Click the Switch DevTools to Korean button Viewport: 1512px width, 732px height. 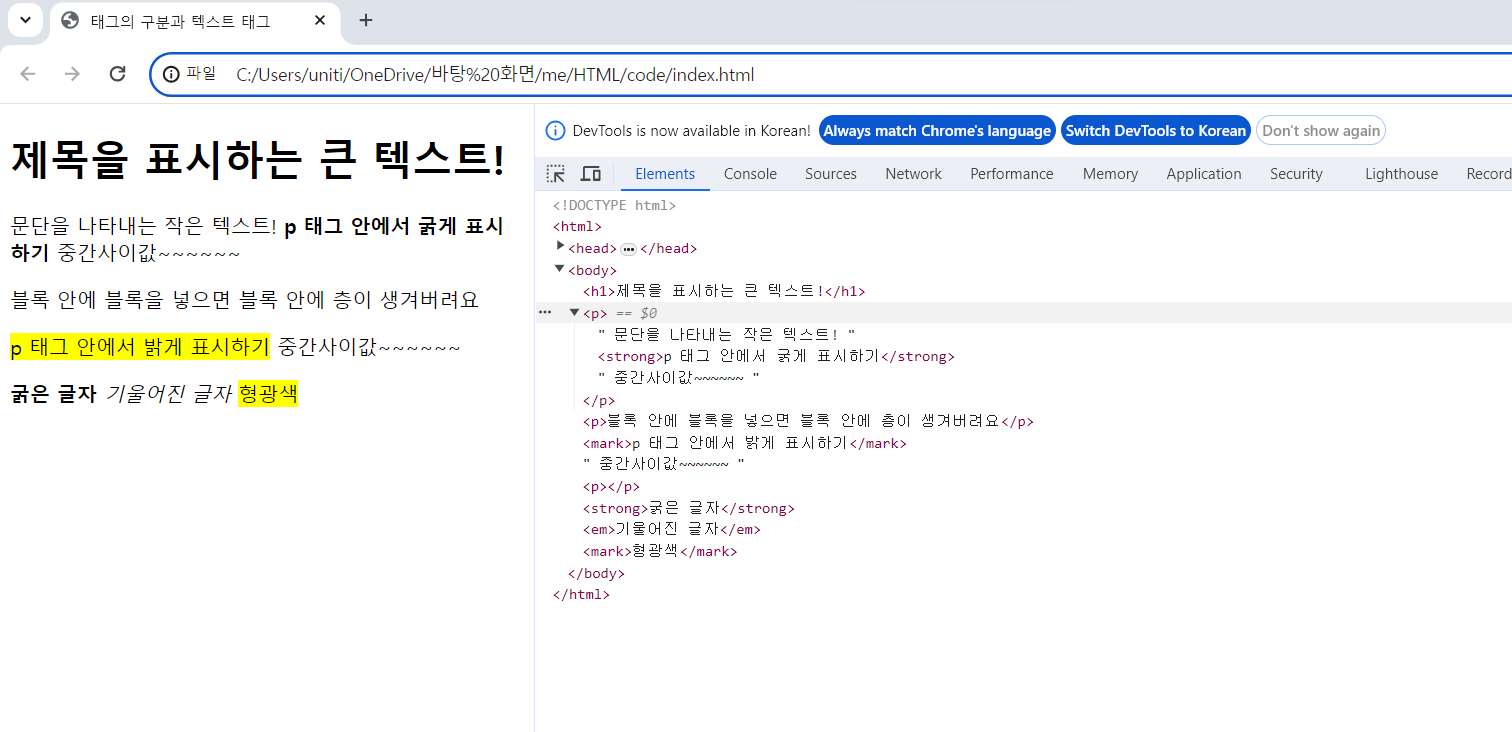1156,130
